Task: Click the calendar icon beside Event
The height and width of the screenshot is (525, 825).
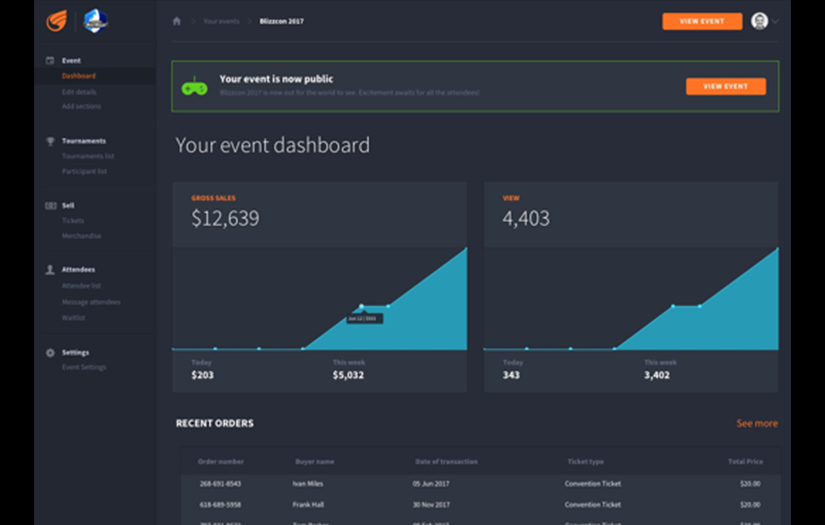Action: pyautogui.click(x=50, y=61)
